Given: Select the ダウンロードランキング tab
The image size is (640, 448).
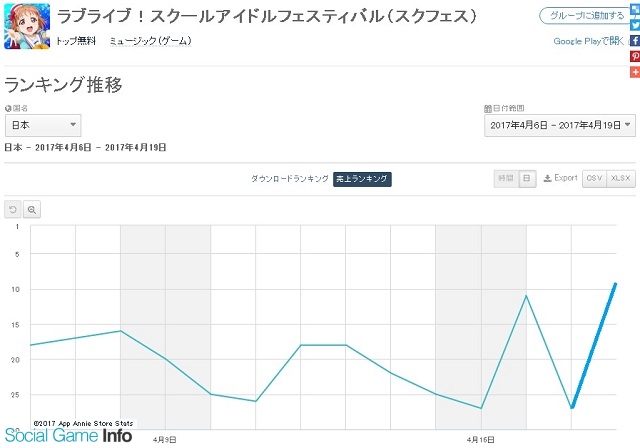Looking at the screenshot, I should 289,179.
